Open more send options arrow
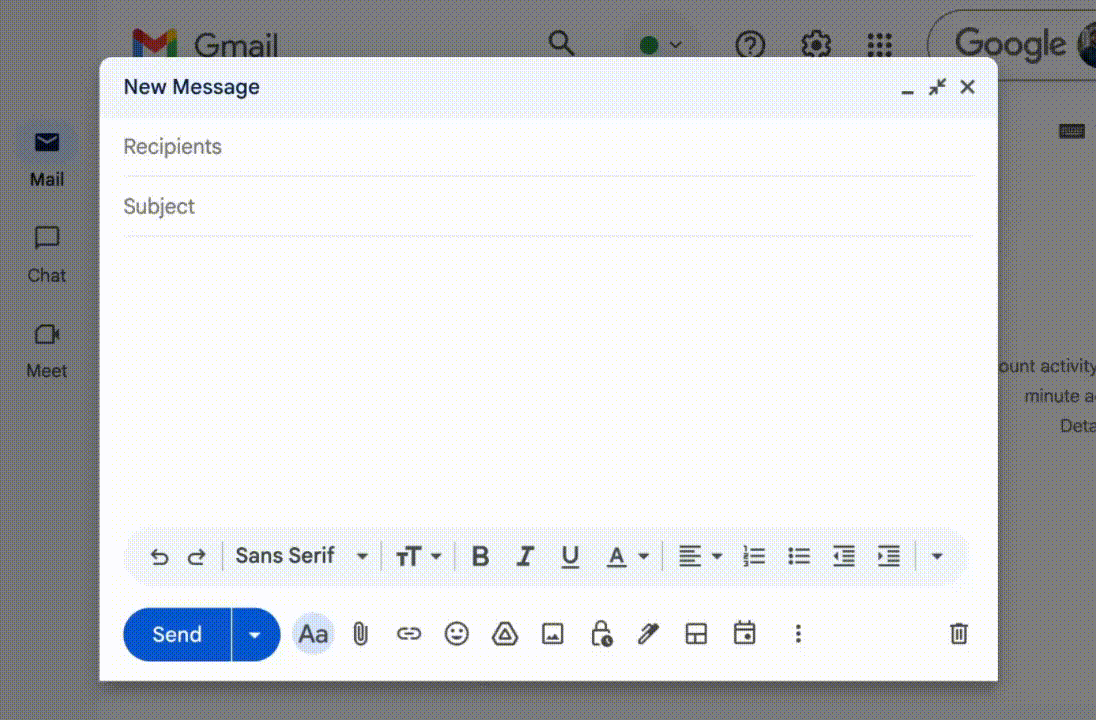 point(255,635)
